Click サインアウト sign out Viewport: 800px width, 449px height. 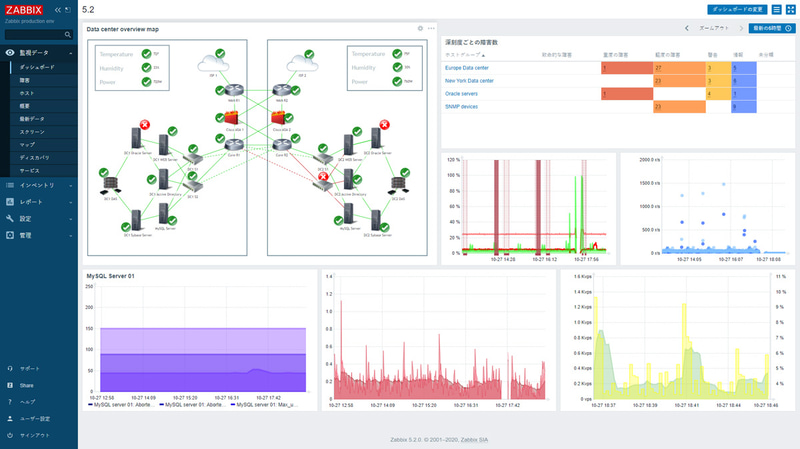pyautogui.click(x=34, y=435)
